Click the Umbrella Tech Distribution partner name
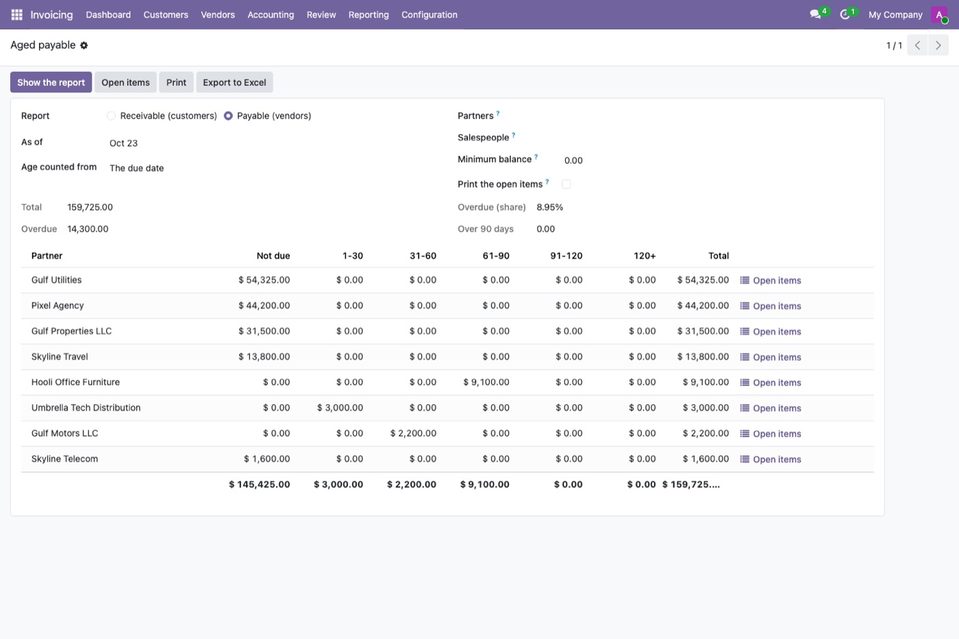 (86, 408)
